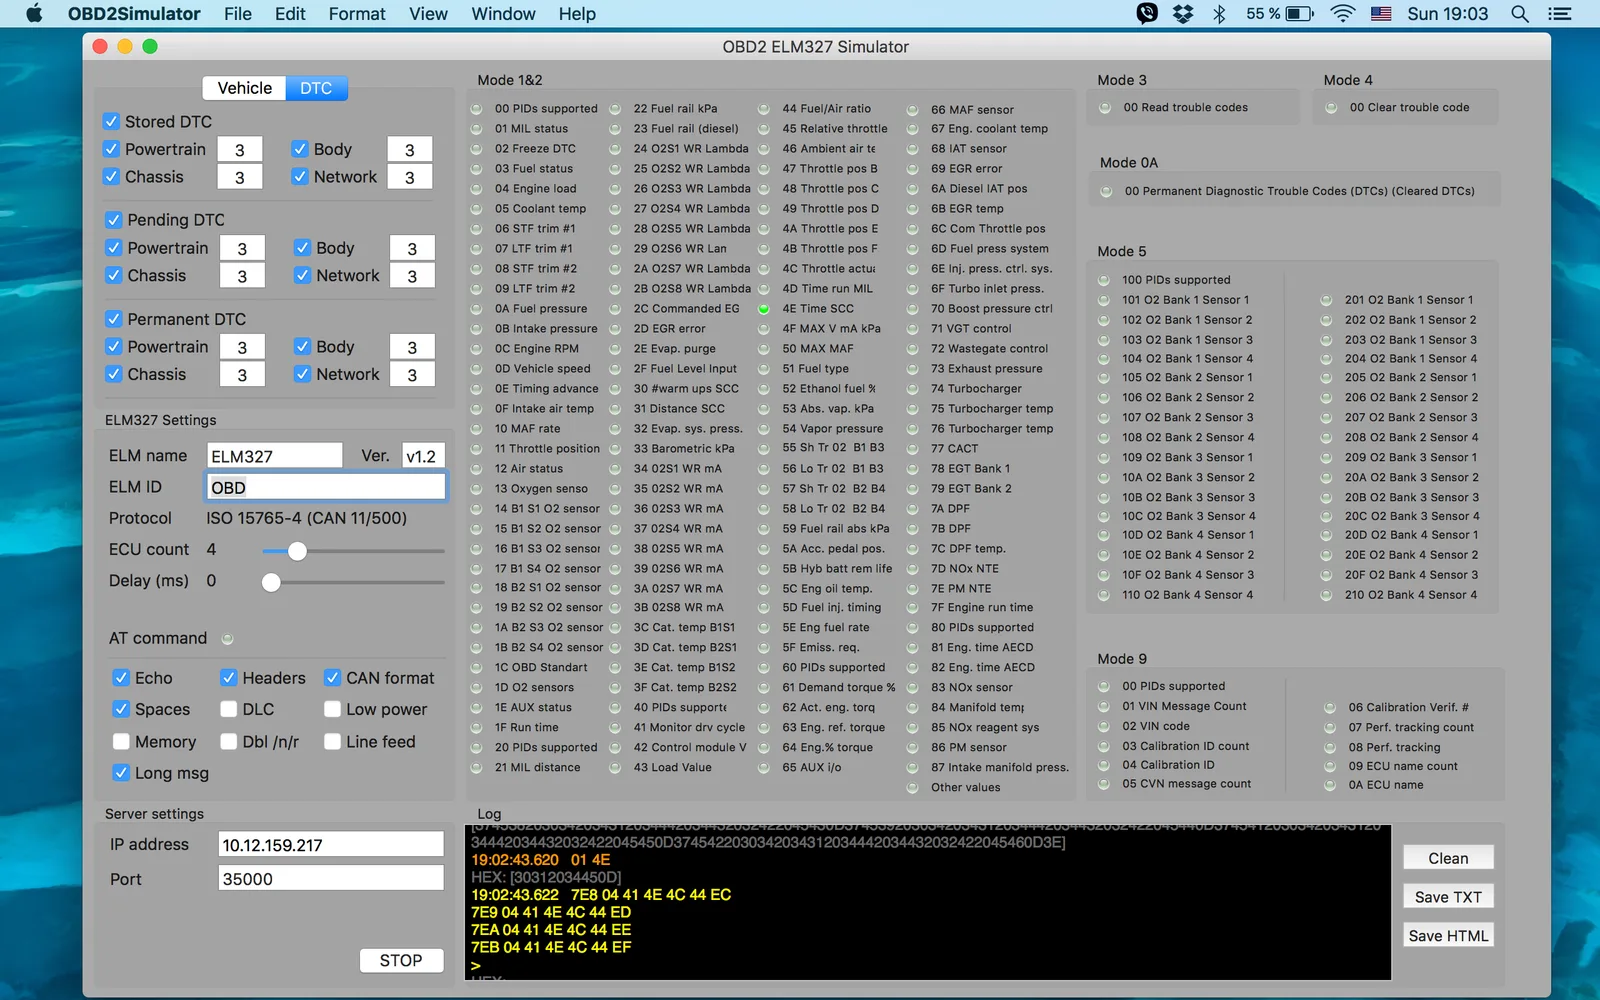Open the File menu
This screenshot has width=1600, height=1000.
click(x=238, y=14)
